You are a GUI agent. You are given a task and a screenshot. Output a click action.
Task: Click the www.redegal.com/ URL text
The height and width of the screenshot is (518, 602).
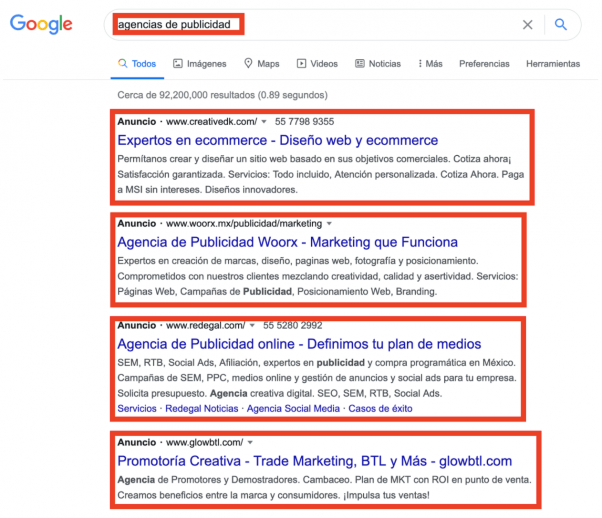(205, 326)
